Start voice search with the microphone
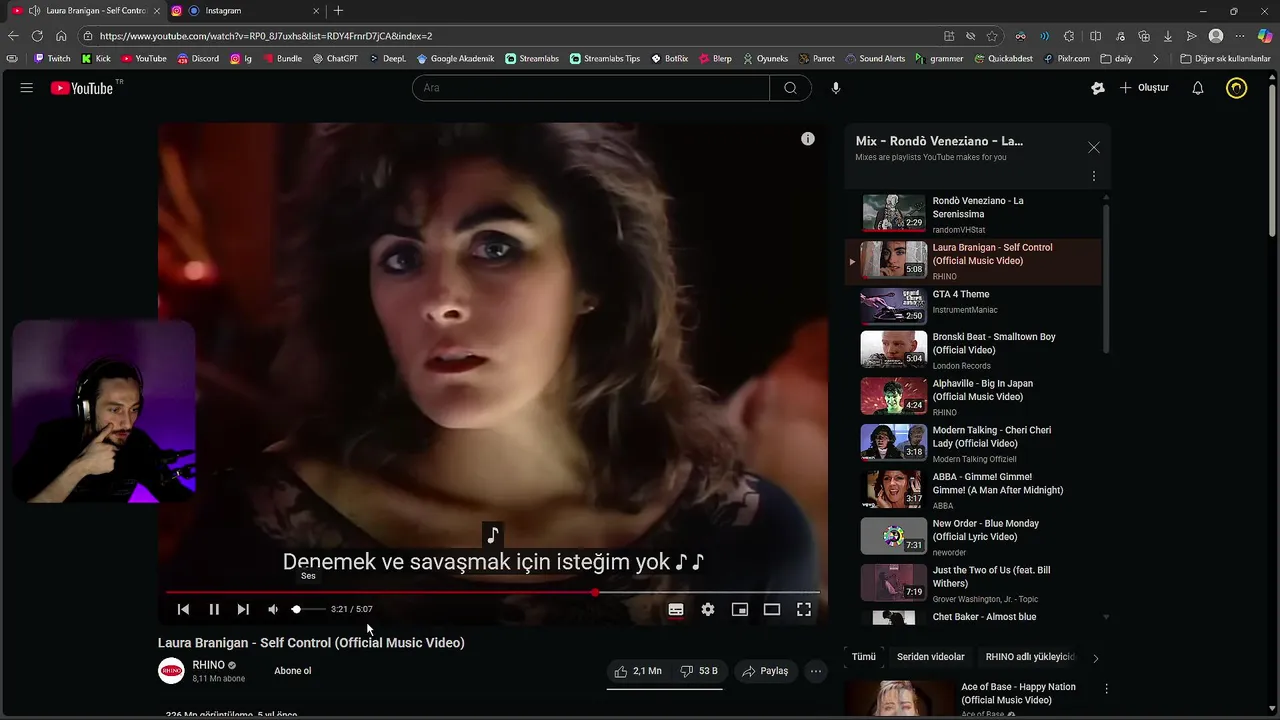Screen dimensions: 1280x720 tap(836, 88)
